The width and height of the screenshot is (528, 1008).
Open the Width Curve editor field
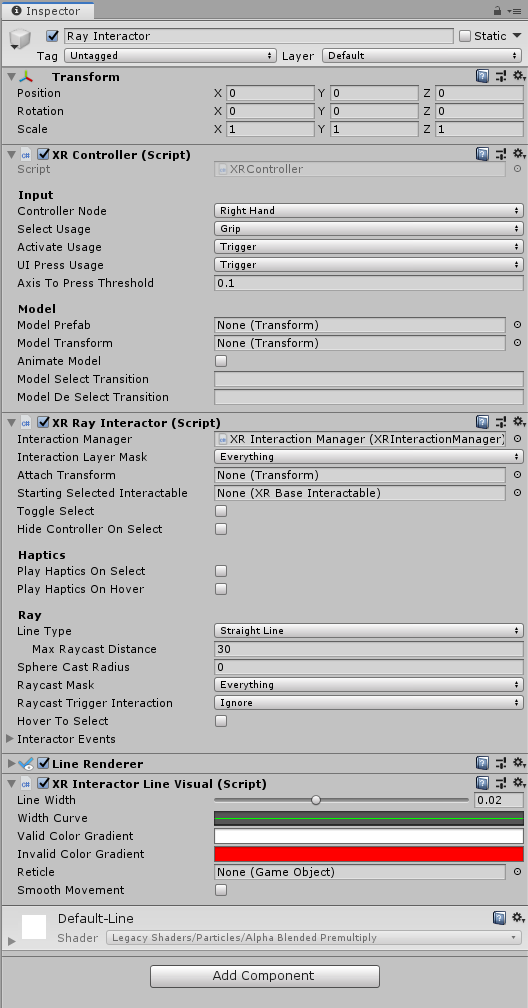coord(369,818)
